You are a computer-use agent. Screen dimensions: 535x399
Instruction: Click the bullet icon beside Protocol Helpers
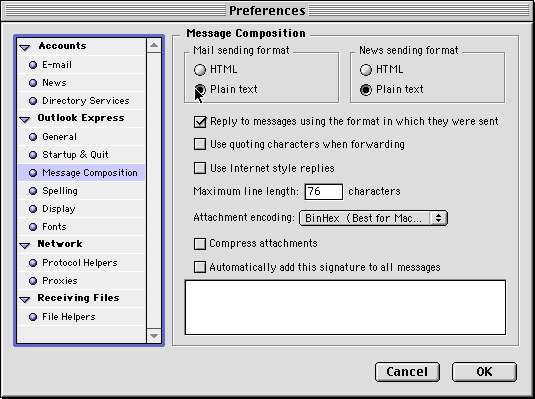coord(33,263)
